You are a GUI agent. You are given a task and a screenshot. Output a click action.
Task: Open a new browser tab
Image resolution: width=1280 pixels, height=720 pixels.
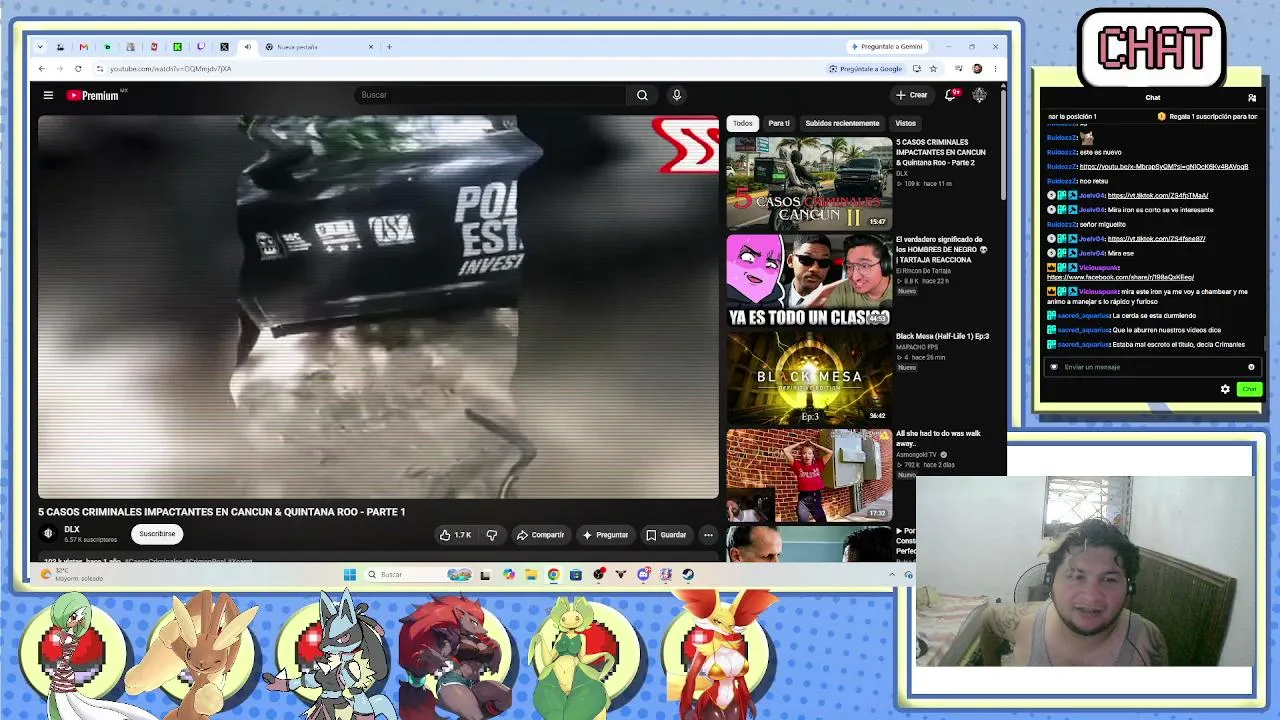pyautogui.click(x=389, y=47)
